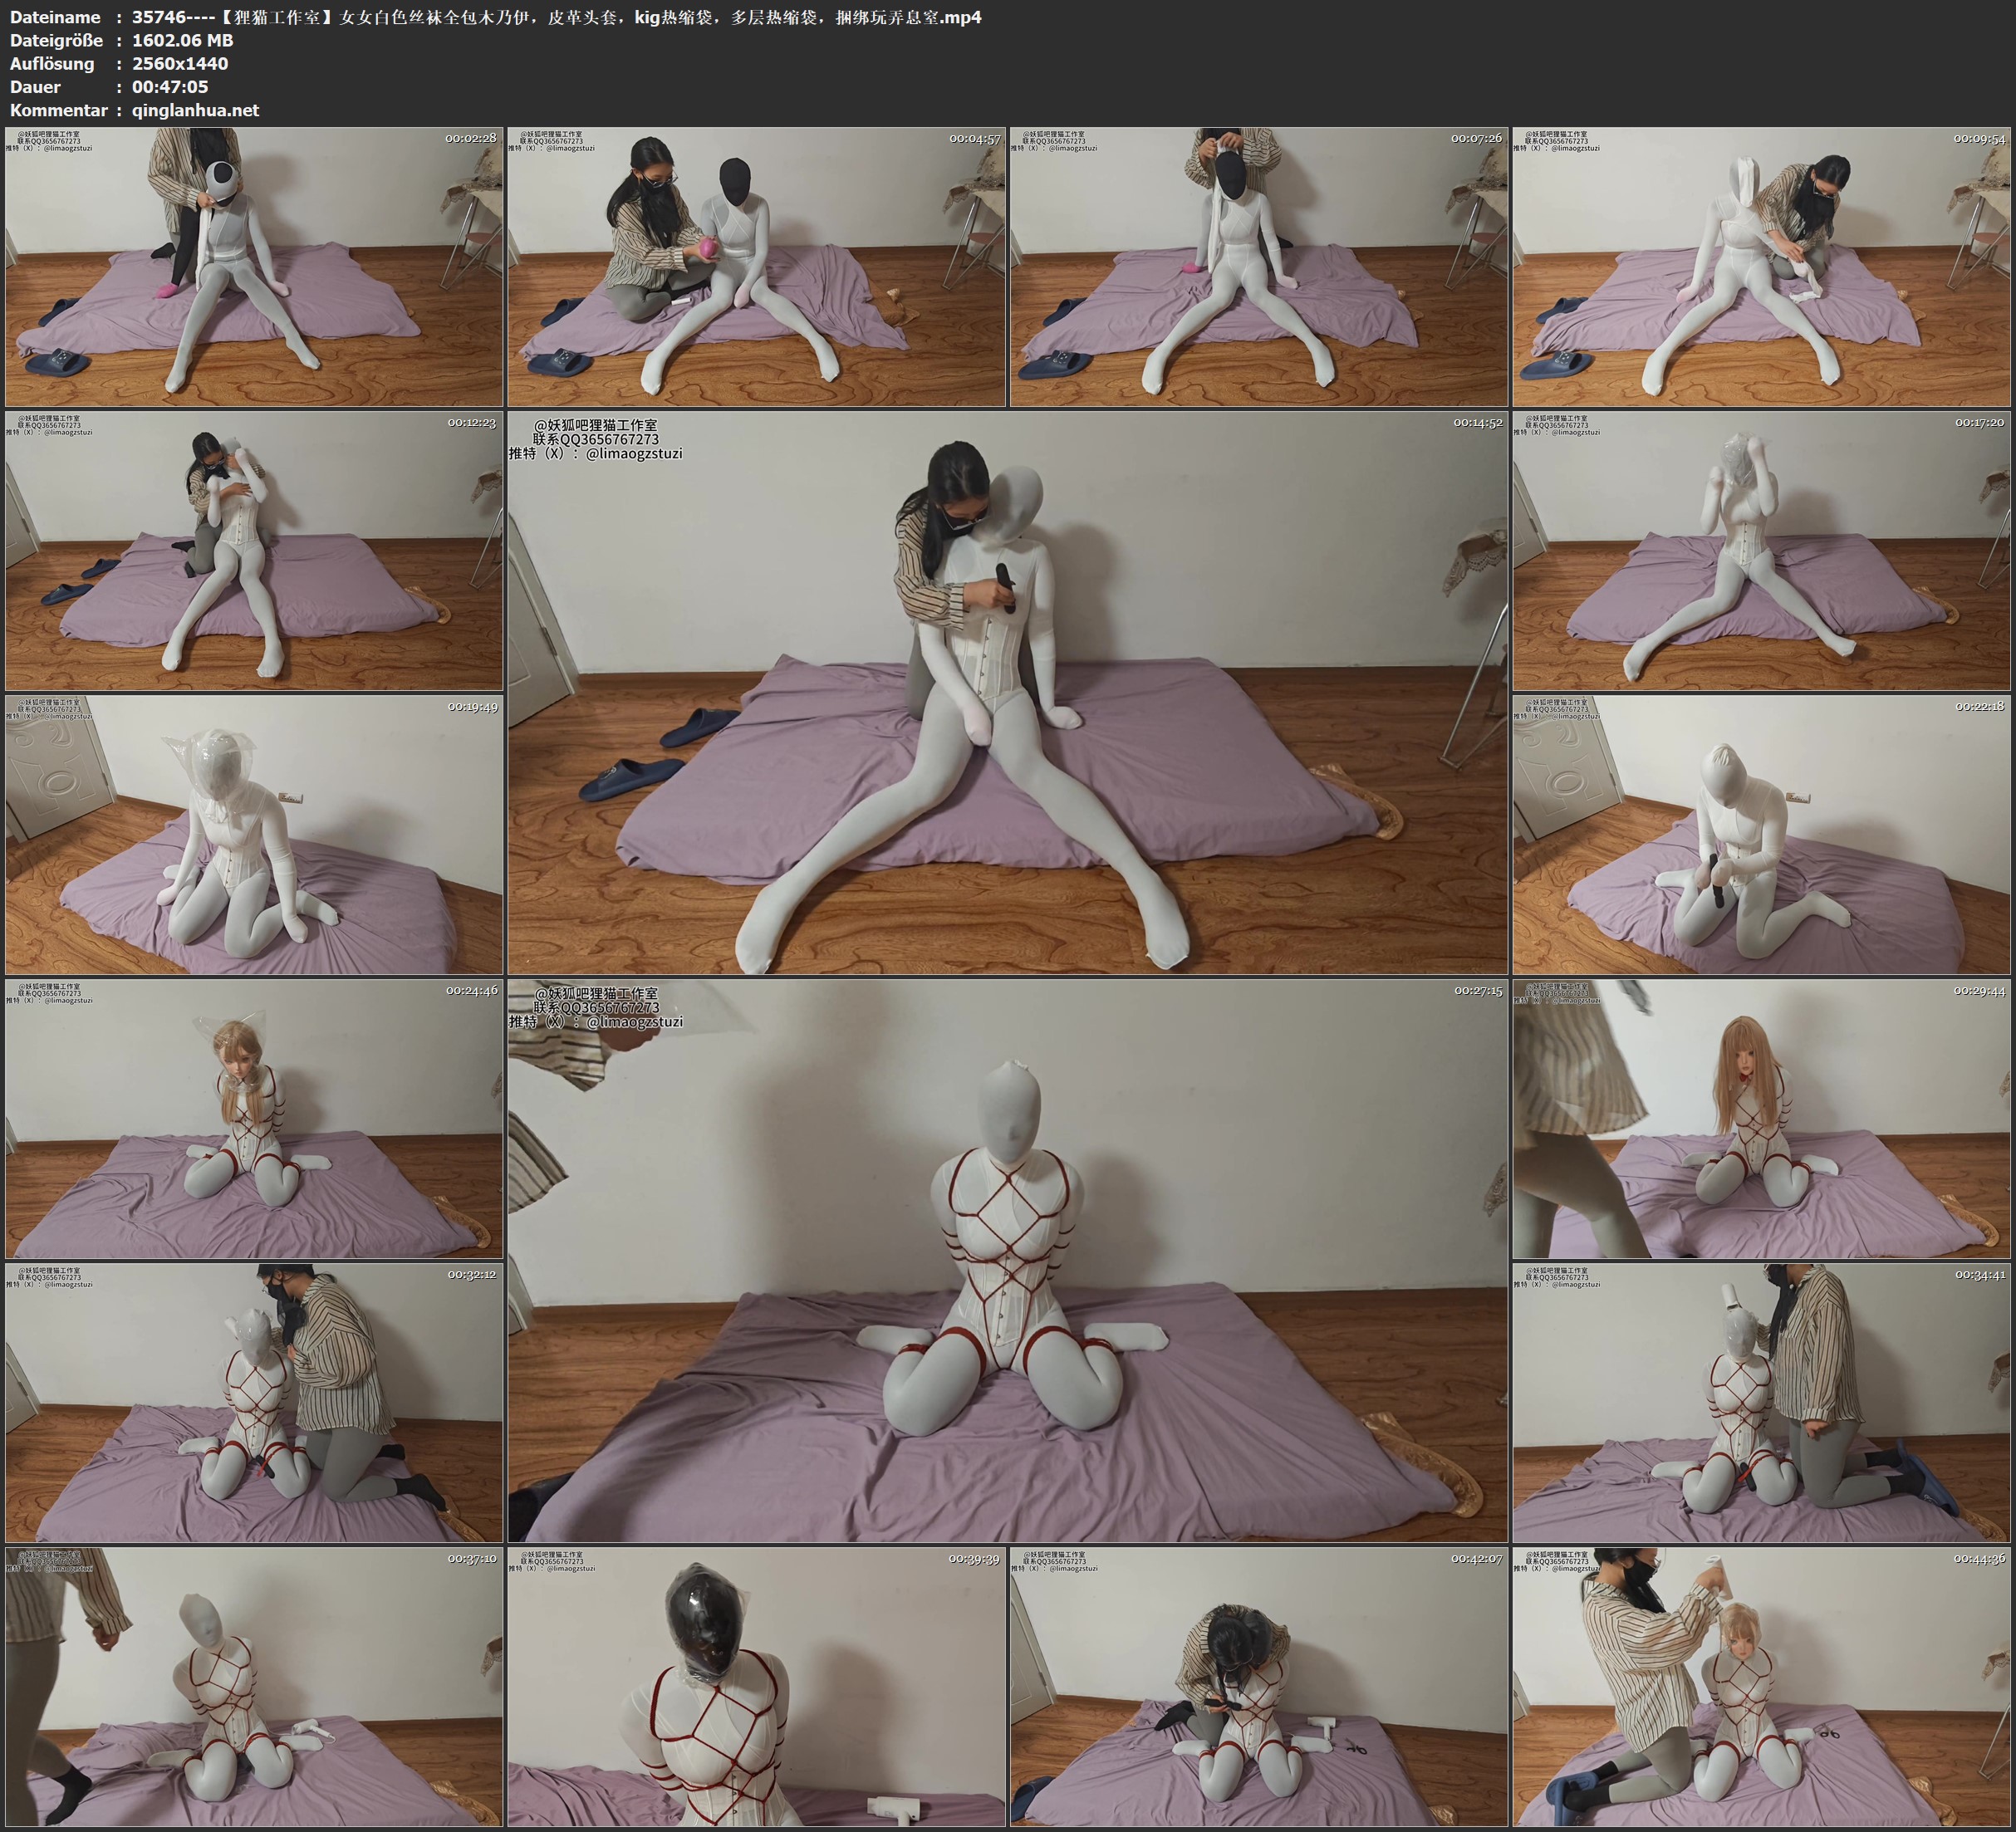This screenshot has height=1832, width=2016.
Task: Select the frame at 00:04:57
Action: pyautogui.click(x=756, y=266)
